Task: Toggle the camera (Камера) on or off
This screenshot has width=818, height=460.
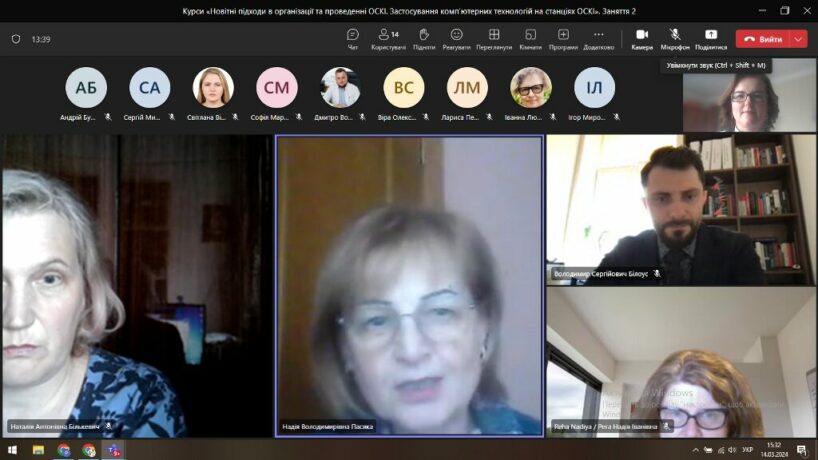Action: tap(641, 38)
